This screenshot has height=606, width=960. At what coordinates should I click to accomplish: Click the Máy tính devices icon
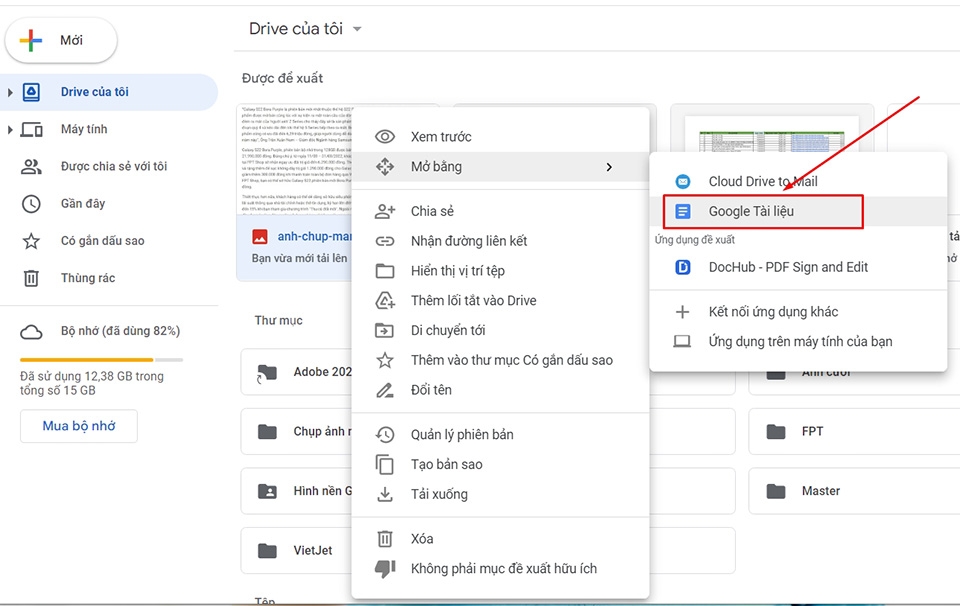click(31, 129)
